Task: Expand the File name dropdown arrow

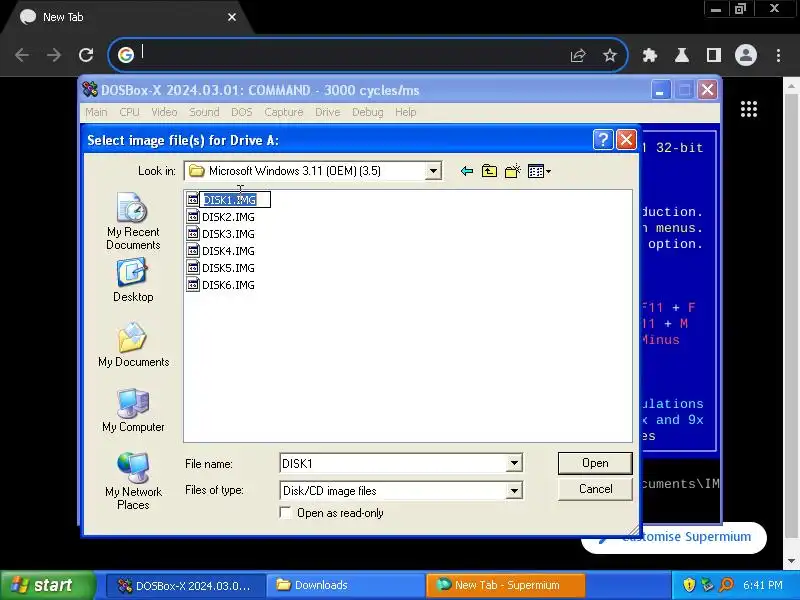Action: pos(514,463)
